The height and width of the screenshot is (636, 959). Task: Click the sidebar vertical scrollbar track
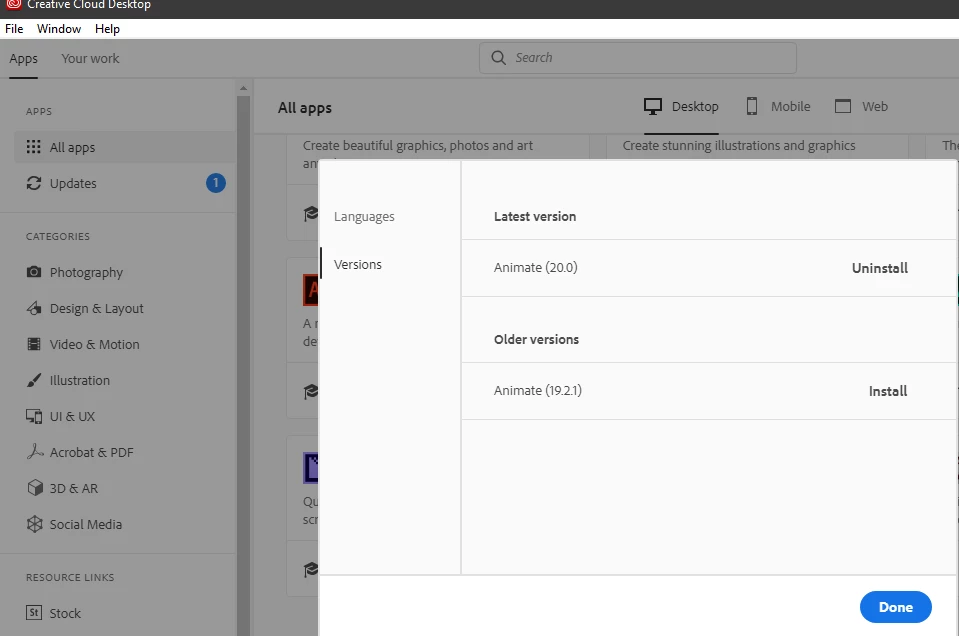click(x=243, y=366)
